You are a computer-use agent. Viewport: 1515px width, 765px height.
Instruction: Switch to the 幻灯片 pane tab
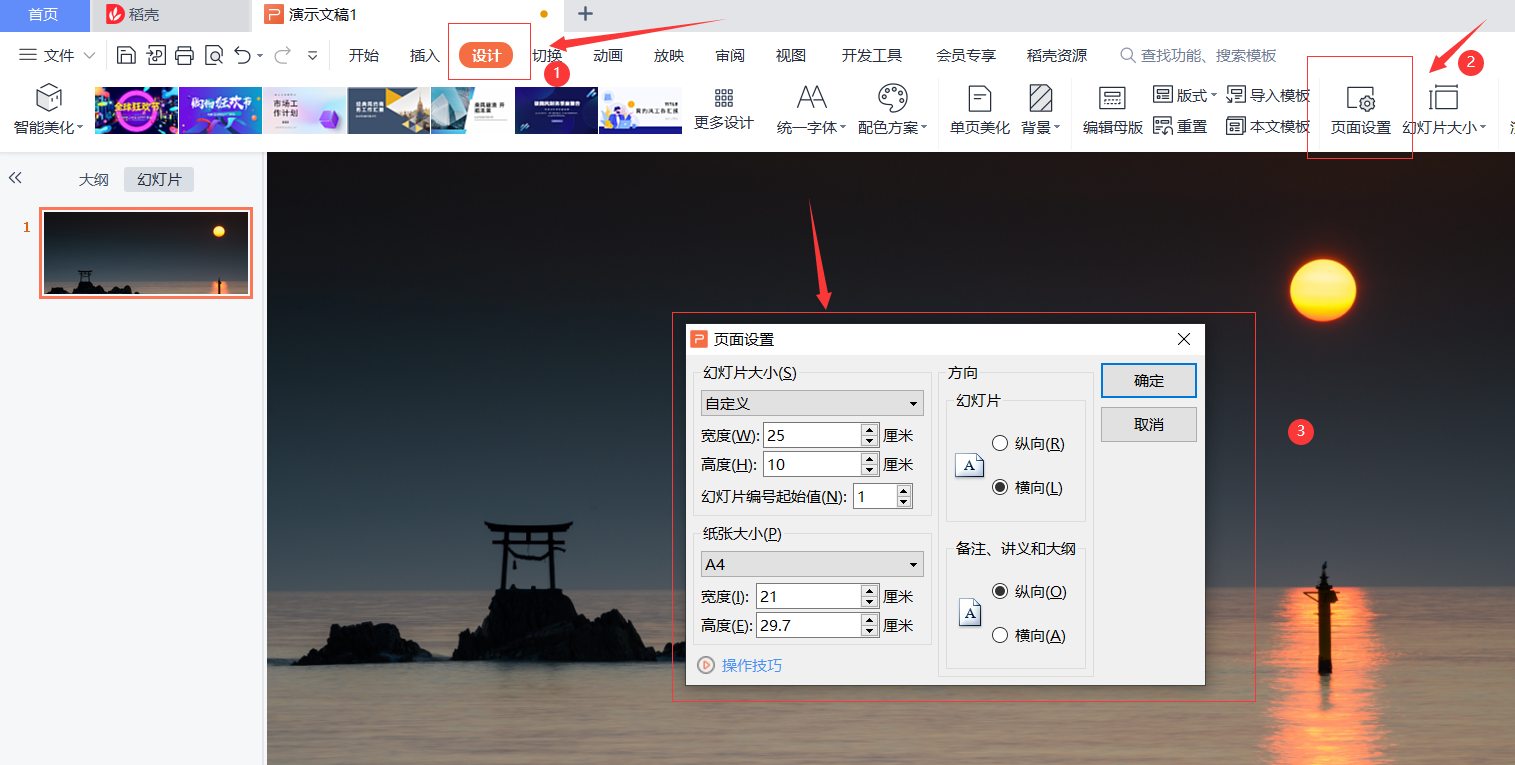(x=159, y=180)
